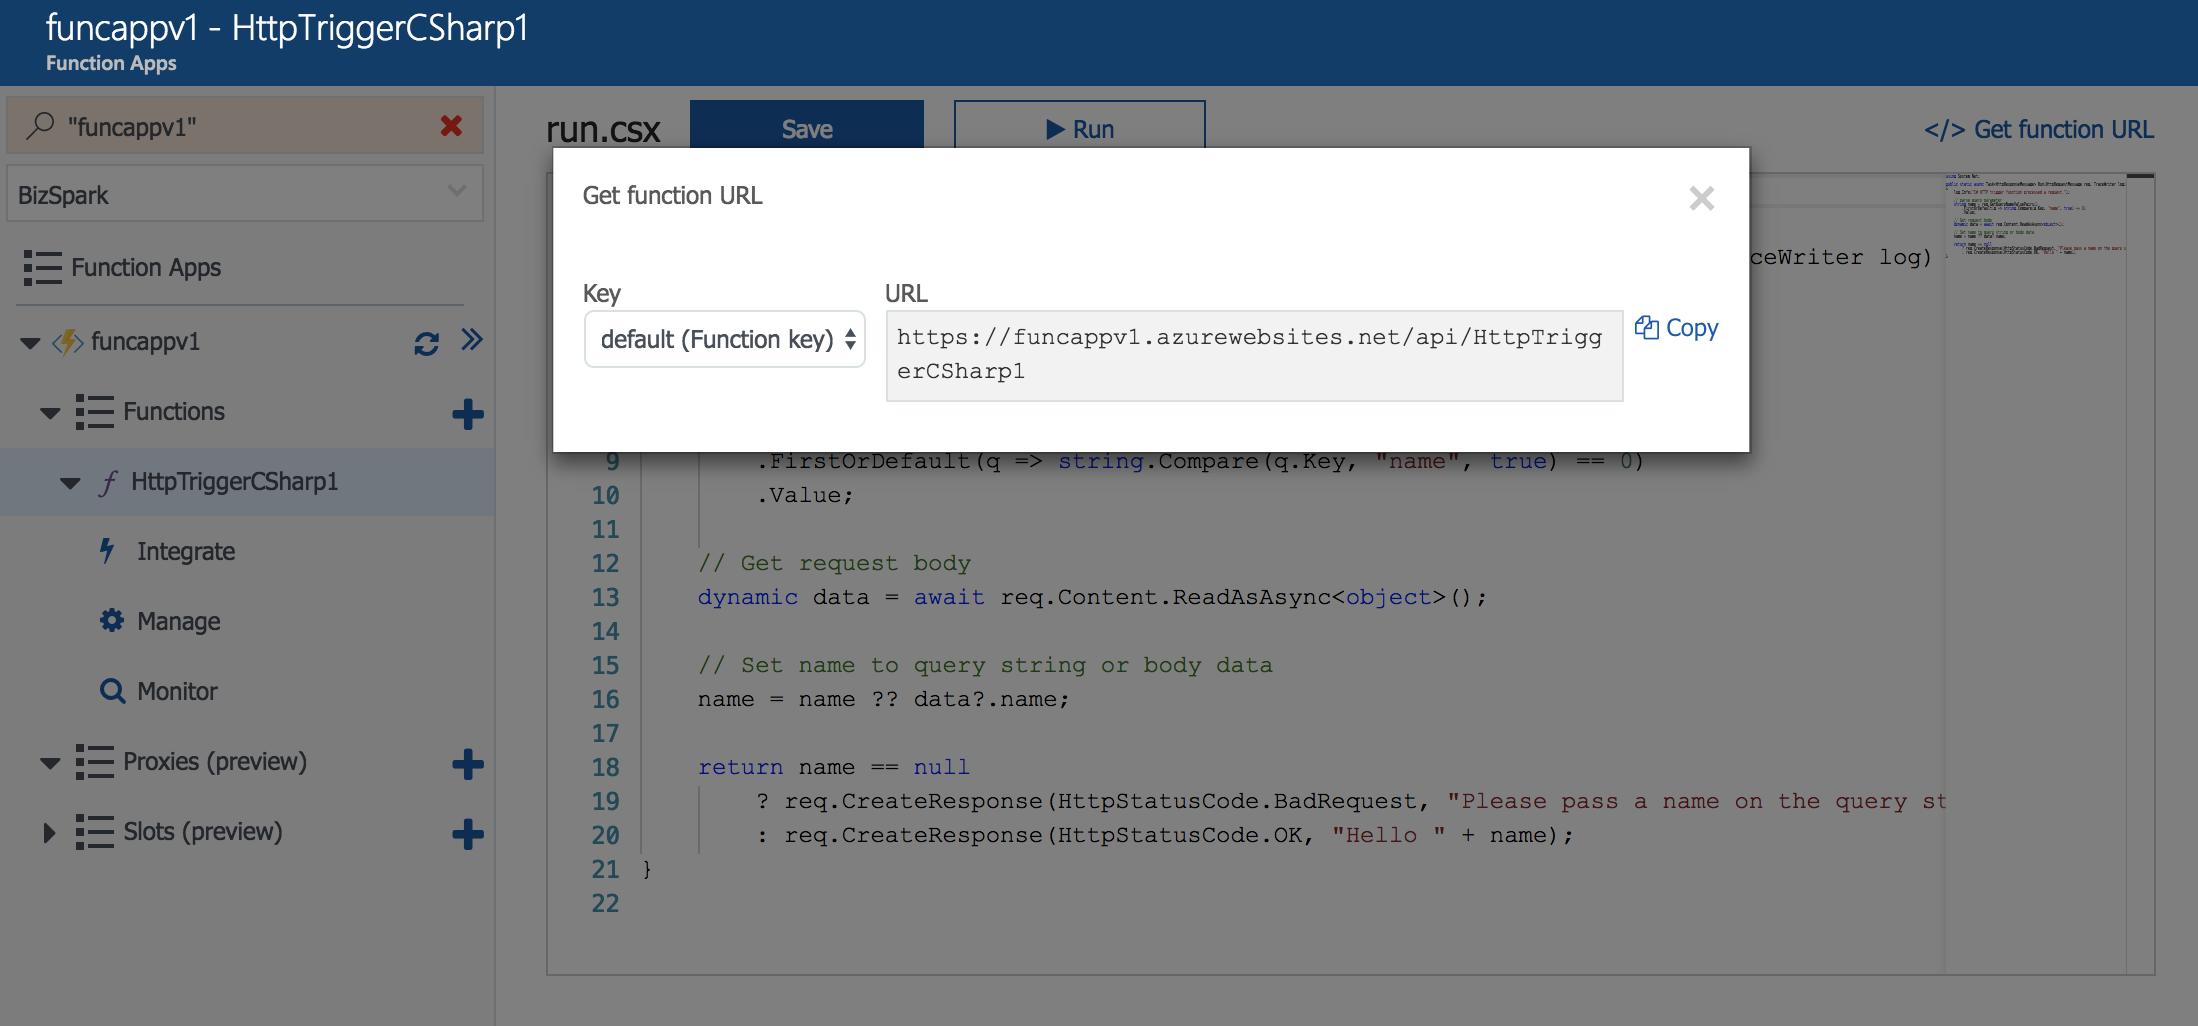Collapse the funcappv1 tree node
Image resolution: width=2198 pixels, height=1026 pixels.
point(30,343)
